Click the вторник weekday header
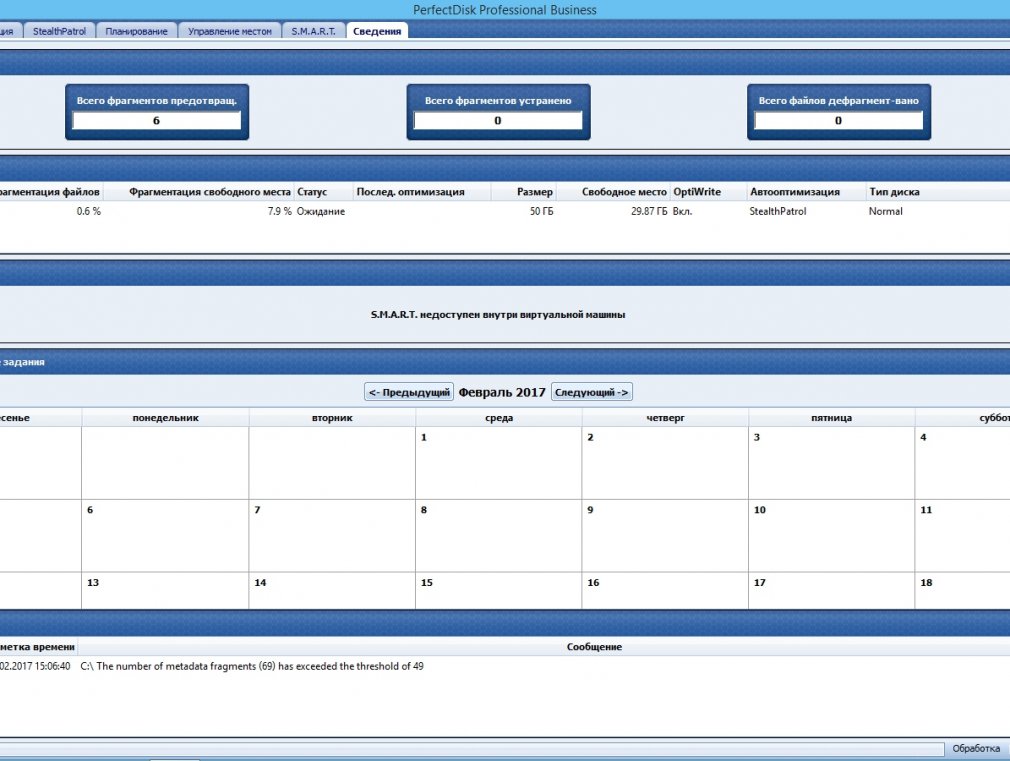This screenshot has height=761, width=1010. 332,418
